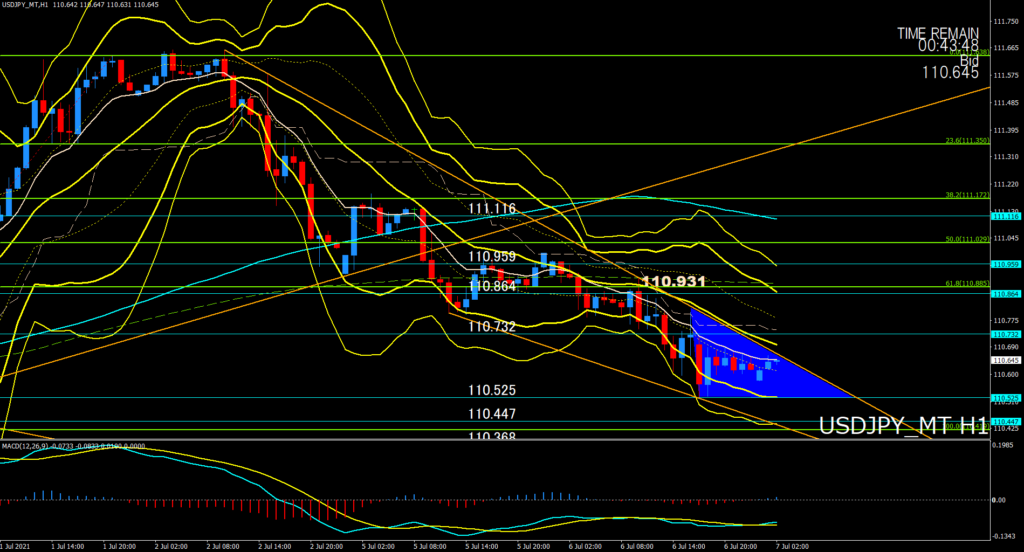Click the white 110.447 label inside the chart
This screenshot has width=1024, height=552.
point(492,414)
